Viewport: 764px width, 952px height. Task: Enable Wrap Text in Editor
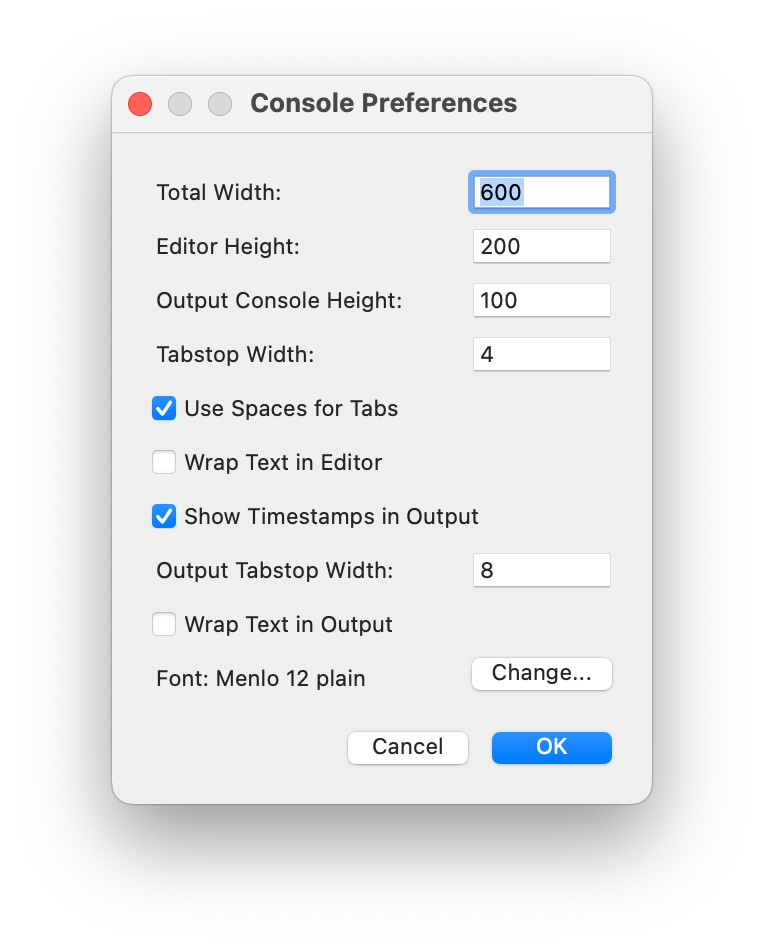click(164, 462)
